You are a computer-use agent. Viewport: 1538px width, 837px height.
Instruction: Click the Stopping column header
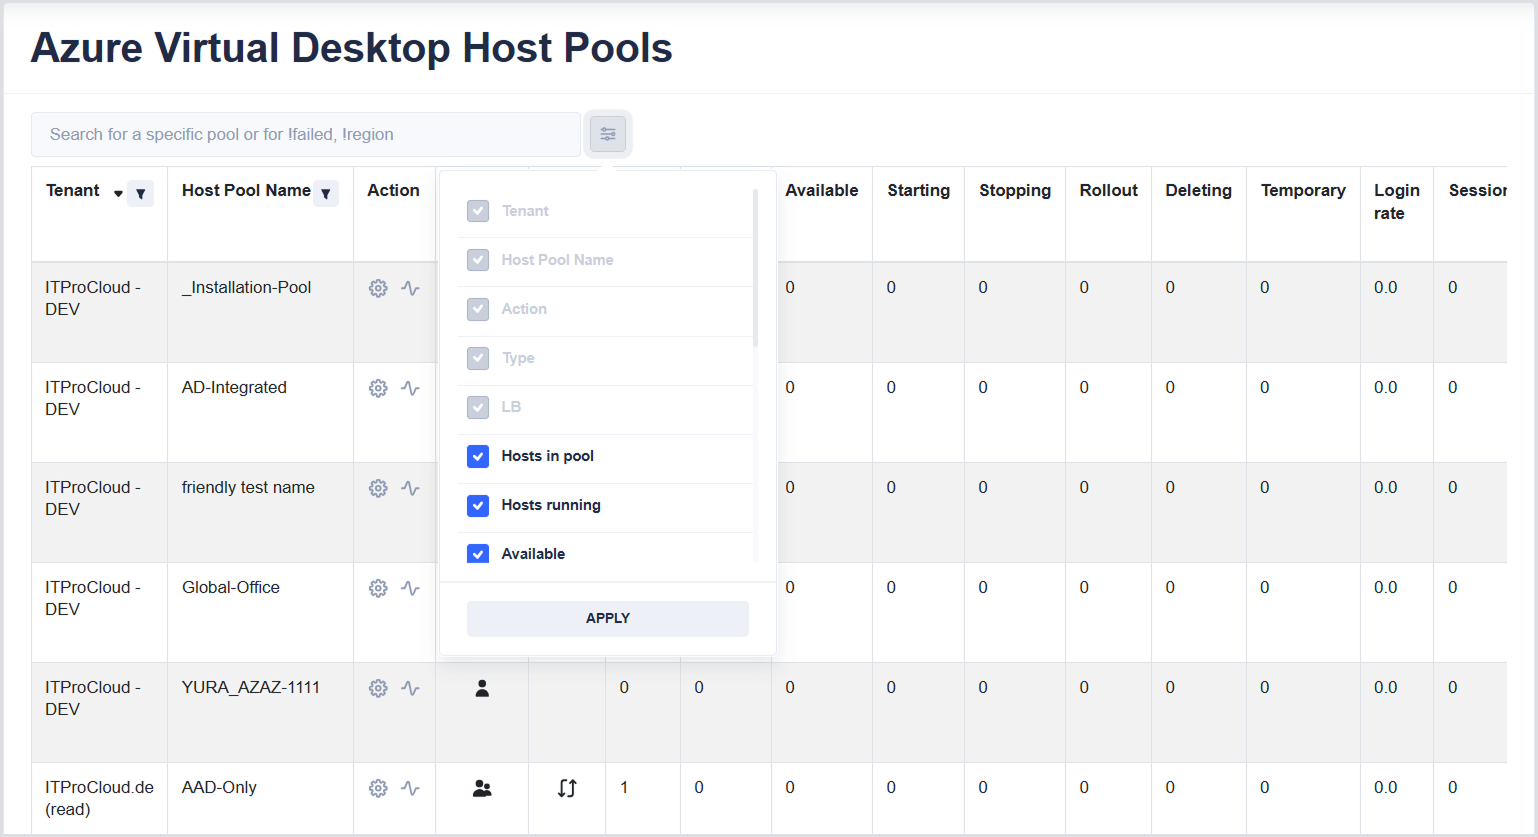(x=1015, y=190)
